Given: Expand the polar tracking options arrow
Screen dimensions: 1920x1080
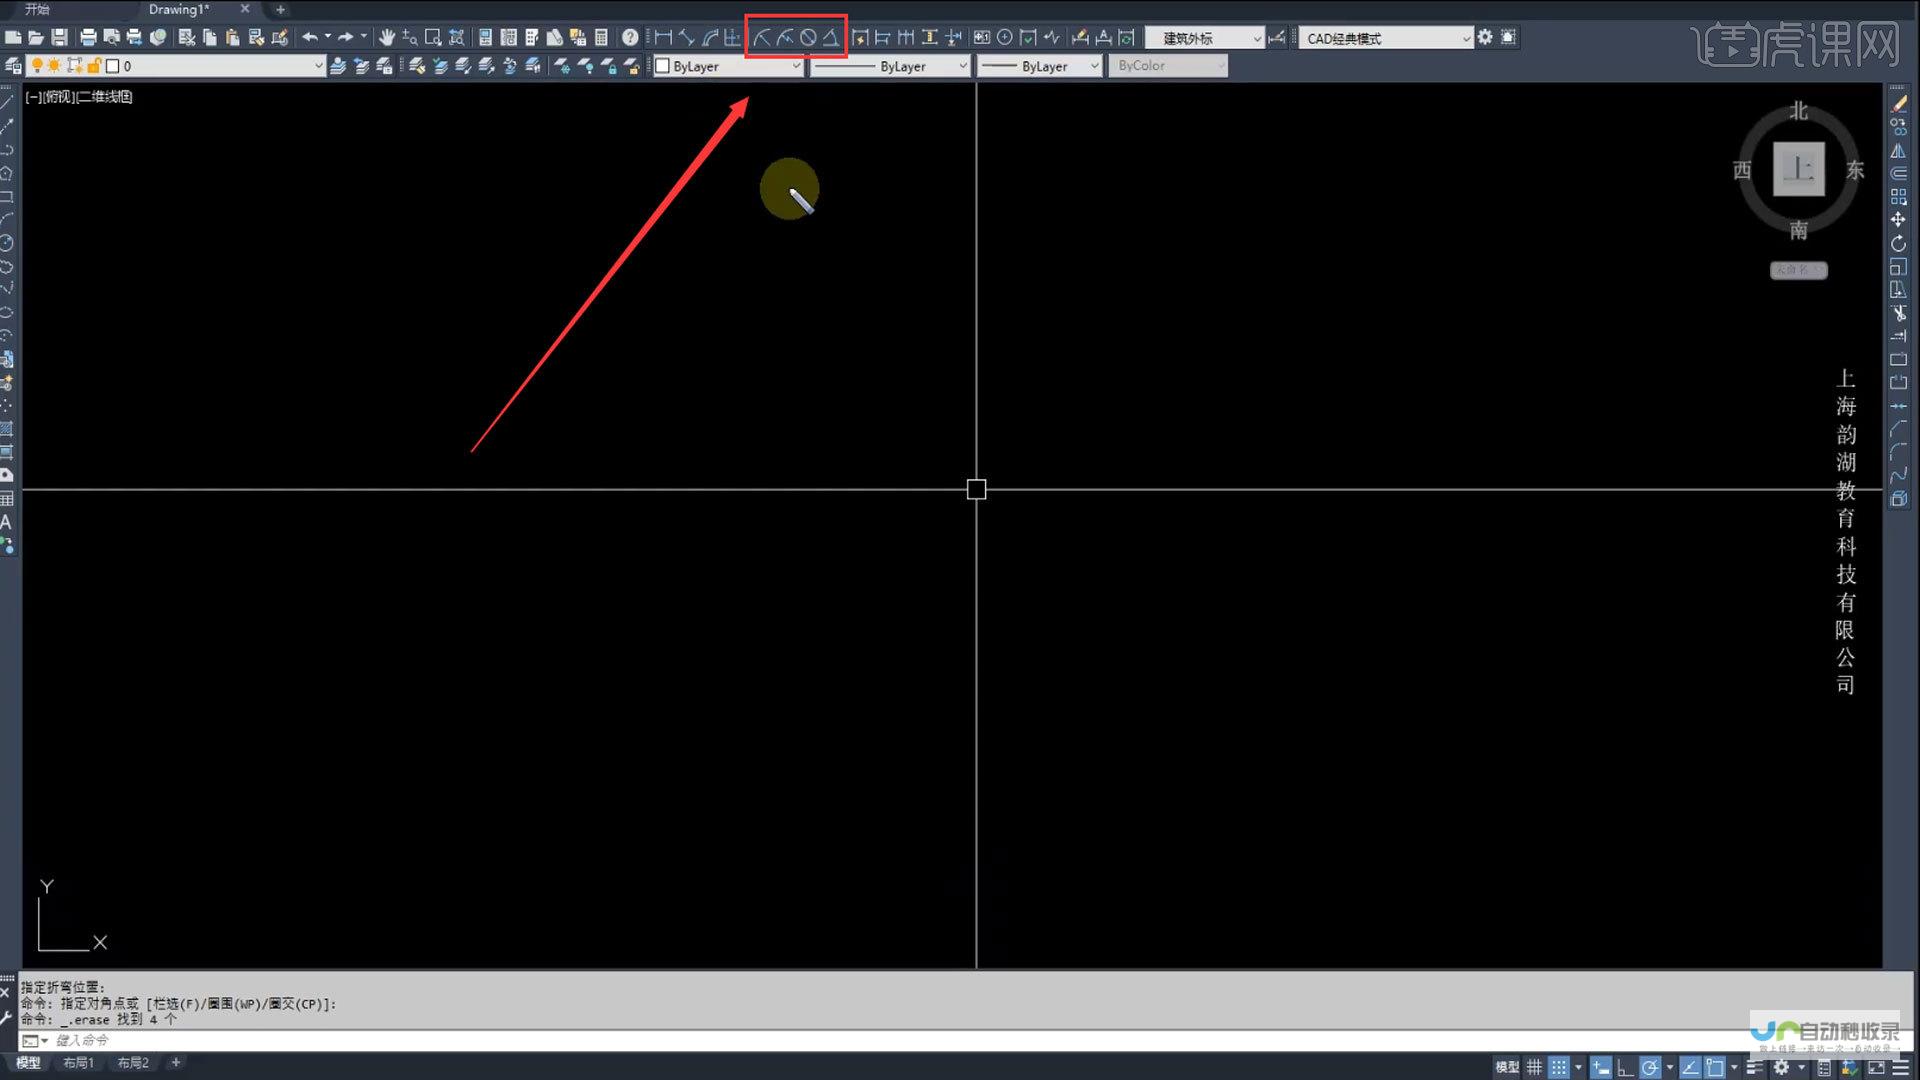Looking at the screenshot, I should pos(1669,1067).
